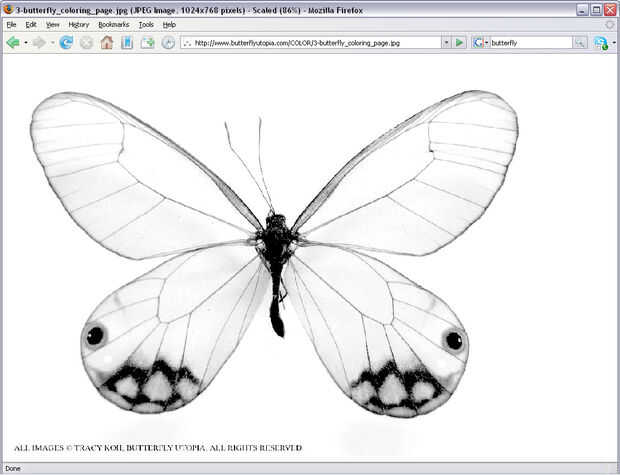Screen dimensions: 620x475
Task: Go back with the green Back arrow
Action: pos(13,42)
